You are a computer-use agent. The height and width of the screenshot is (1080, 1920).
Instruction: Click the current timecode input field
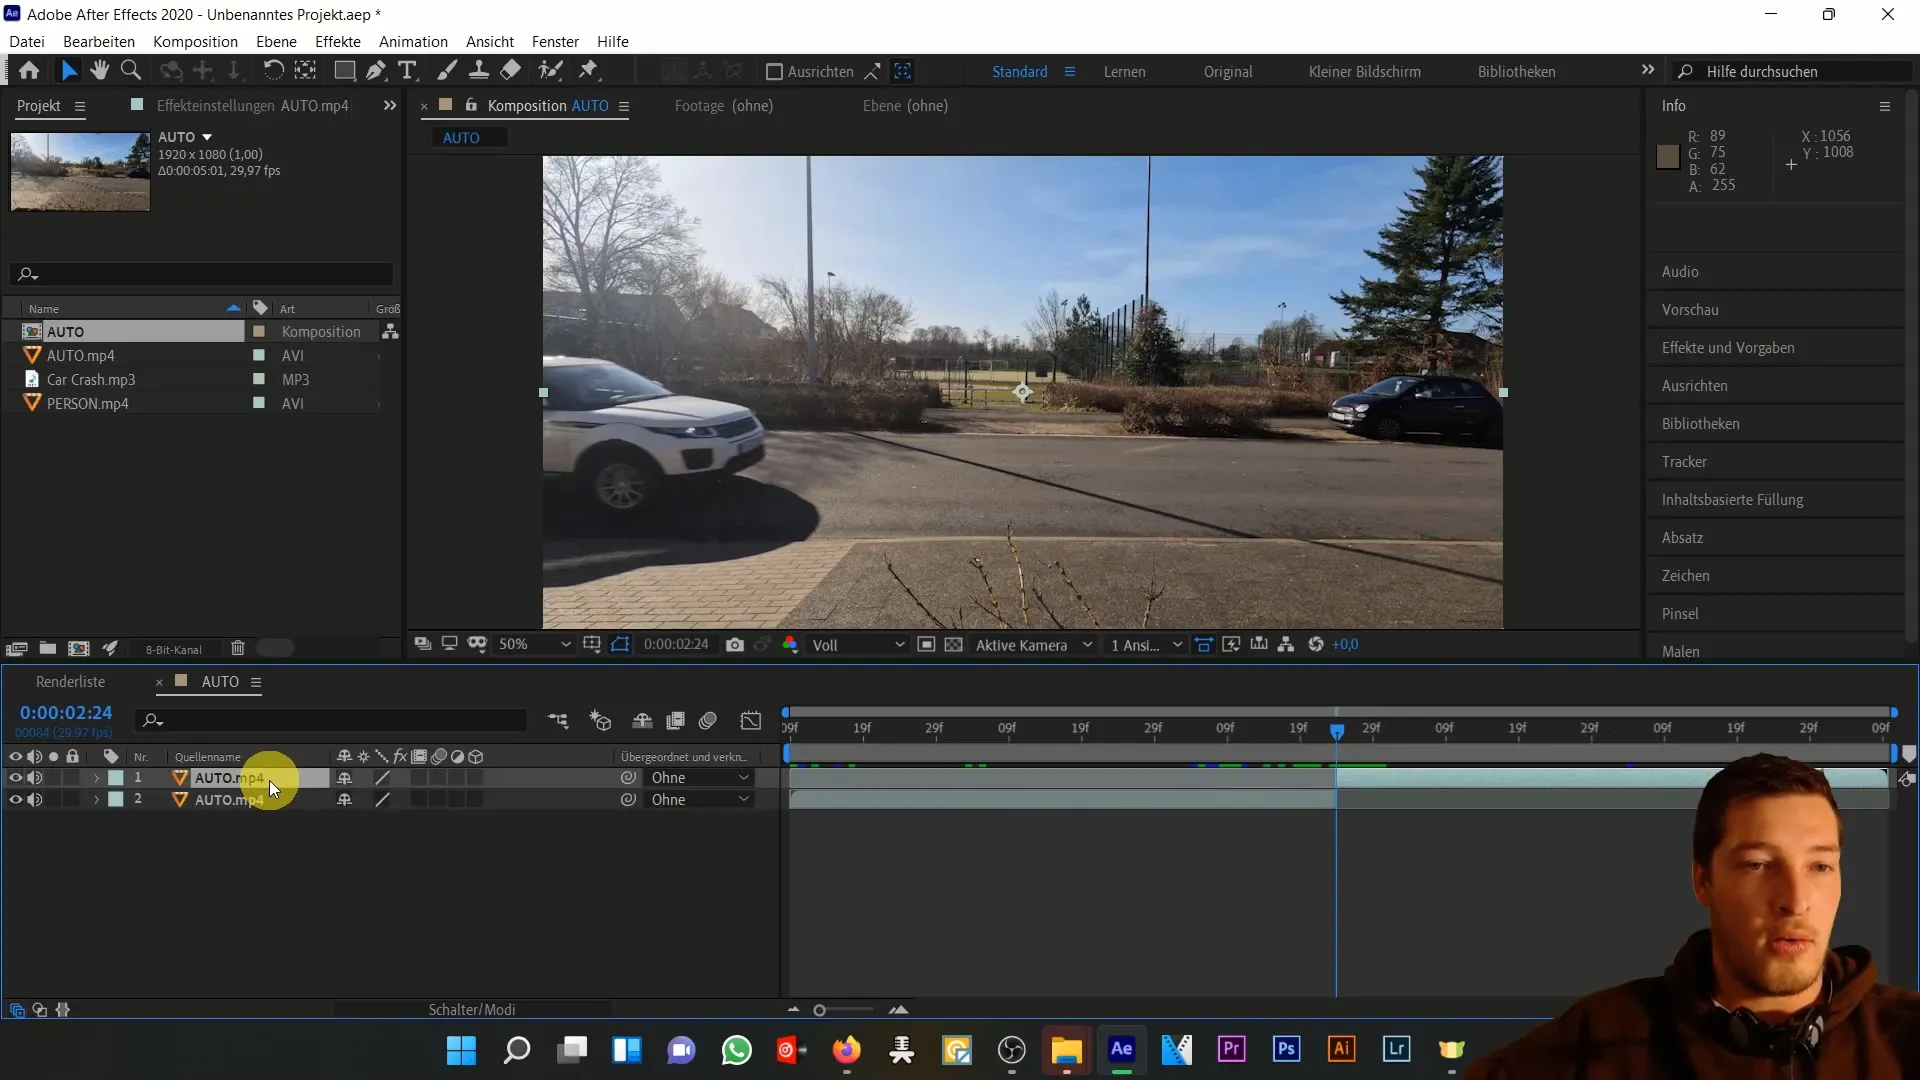tap(65, 712)
